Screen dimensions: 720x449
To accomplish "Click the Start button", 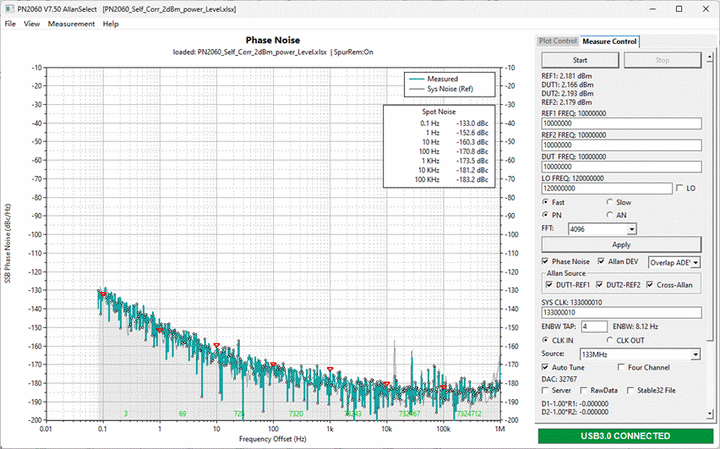I will click(x=580, y=60).
